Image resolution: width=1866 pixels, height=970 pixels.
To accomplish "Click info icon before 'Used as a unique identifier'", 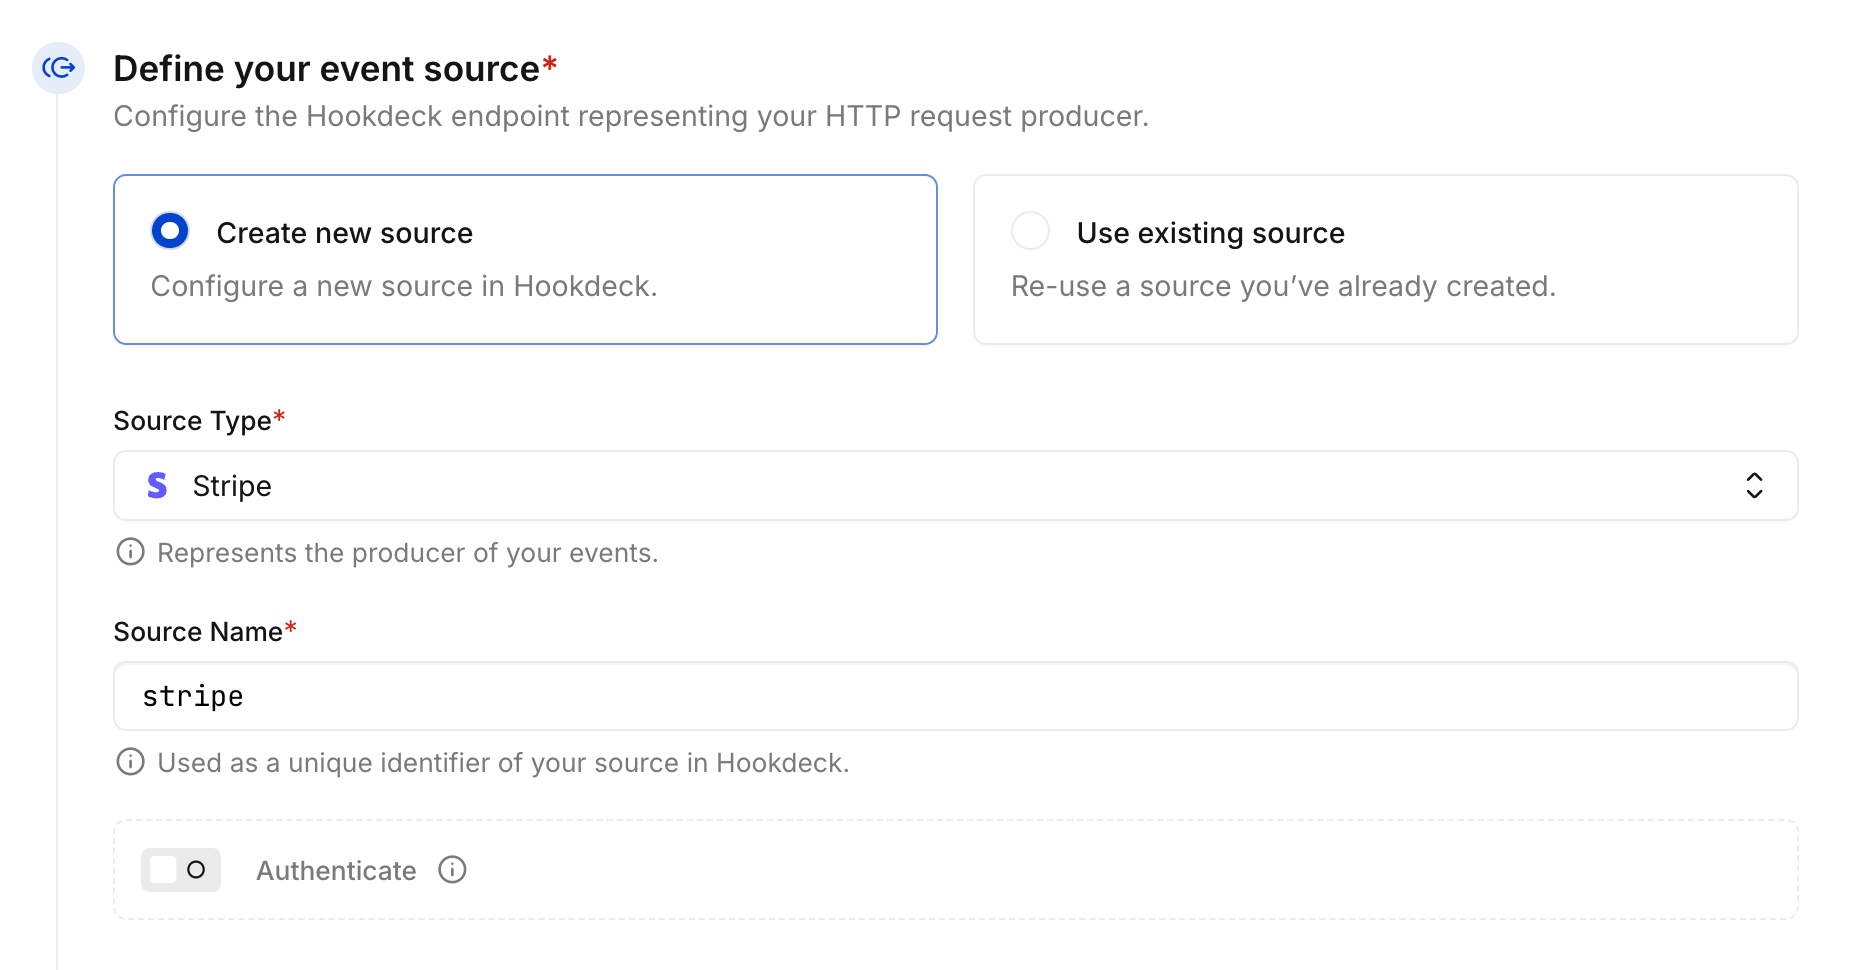I will [x=130, y=762].
